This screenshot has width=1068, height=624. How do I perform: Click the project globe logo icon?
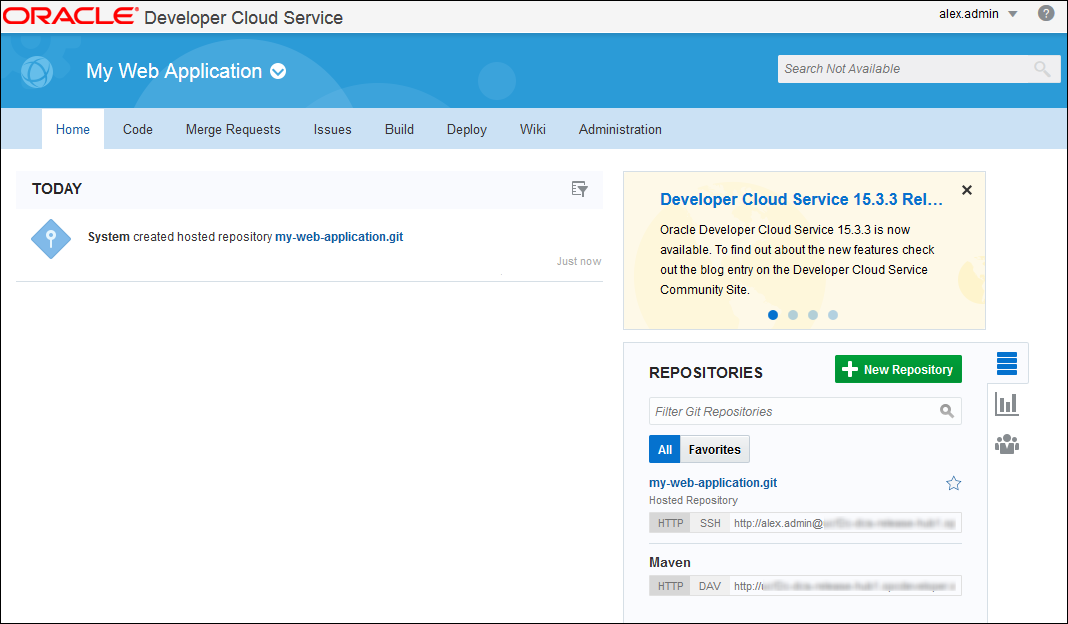click(x=37, y=71)
